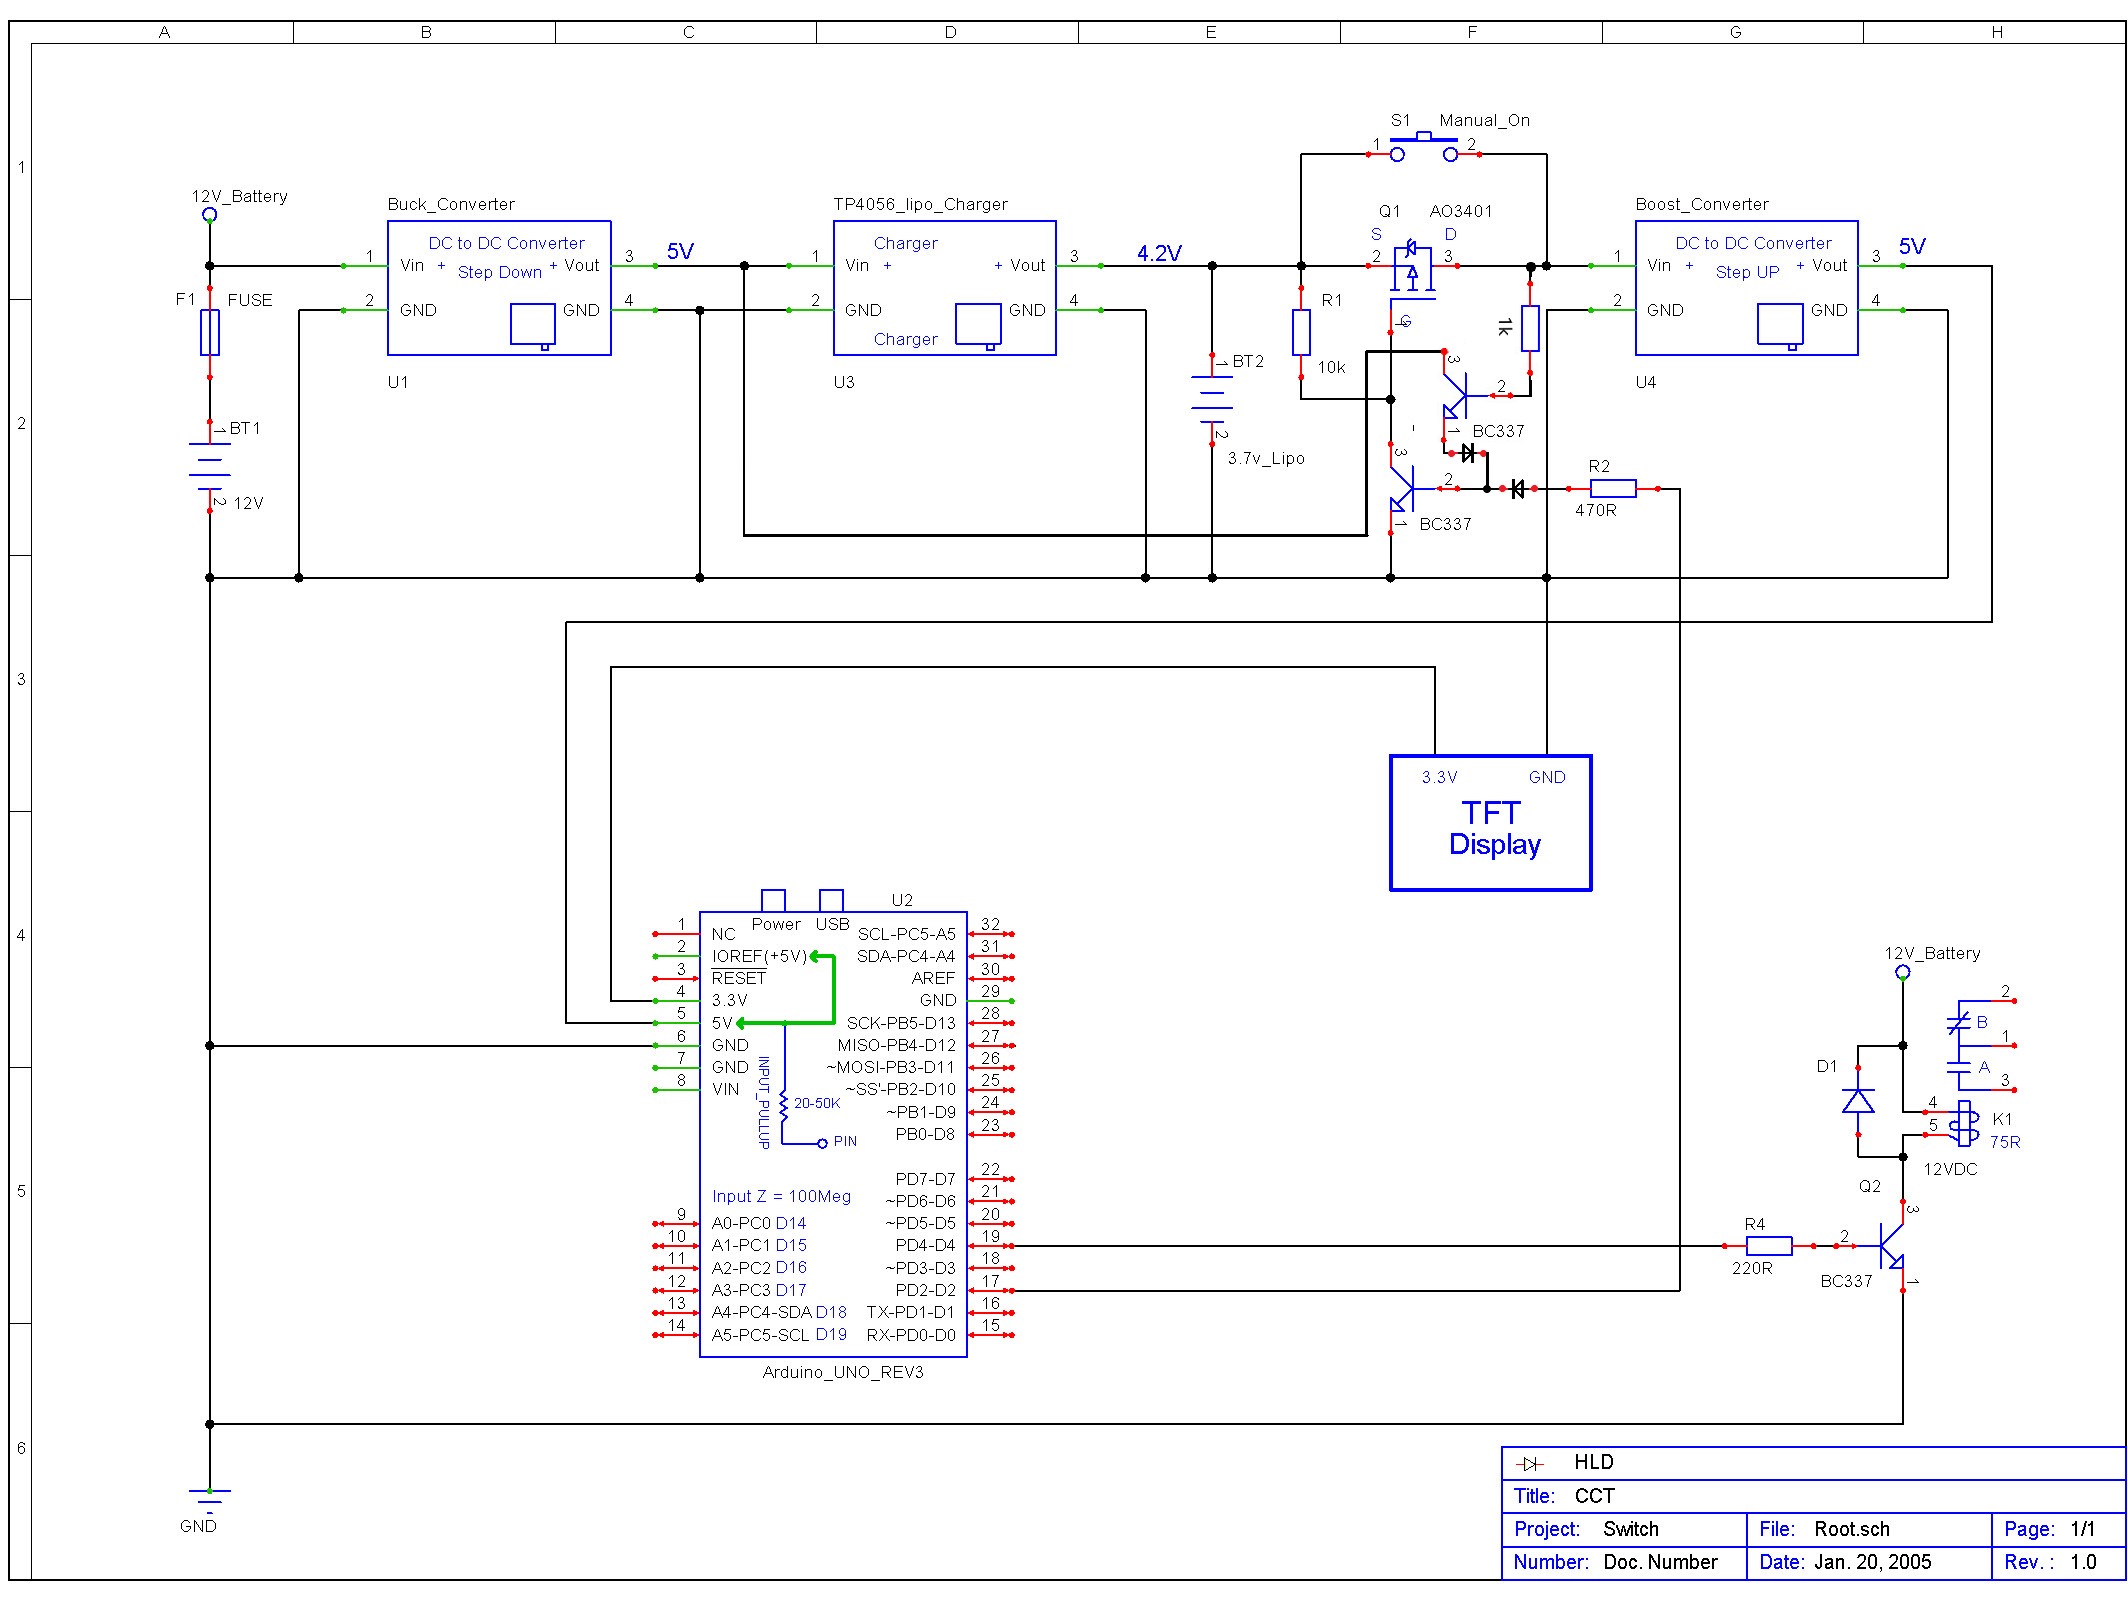Image resolution: width=2128 pixels, height=1600 pixels.
Task: Click the BT1 12V battery symbol
Action: pyautogui.click(x=210, y=467)
